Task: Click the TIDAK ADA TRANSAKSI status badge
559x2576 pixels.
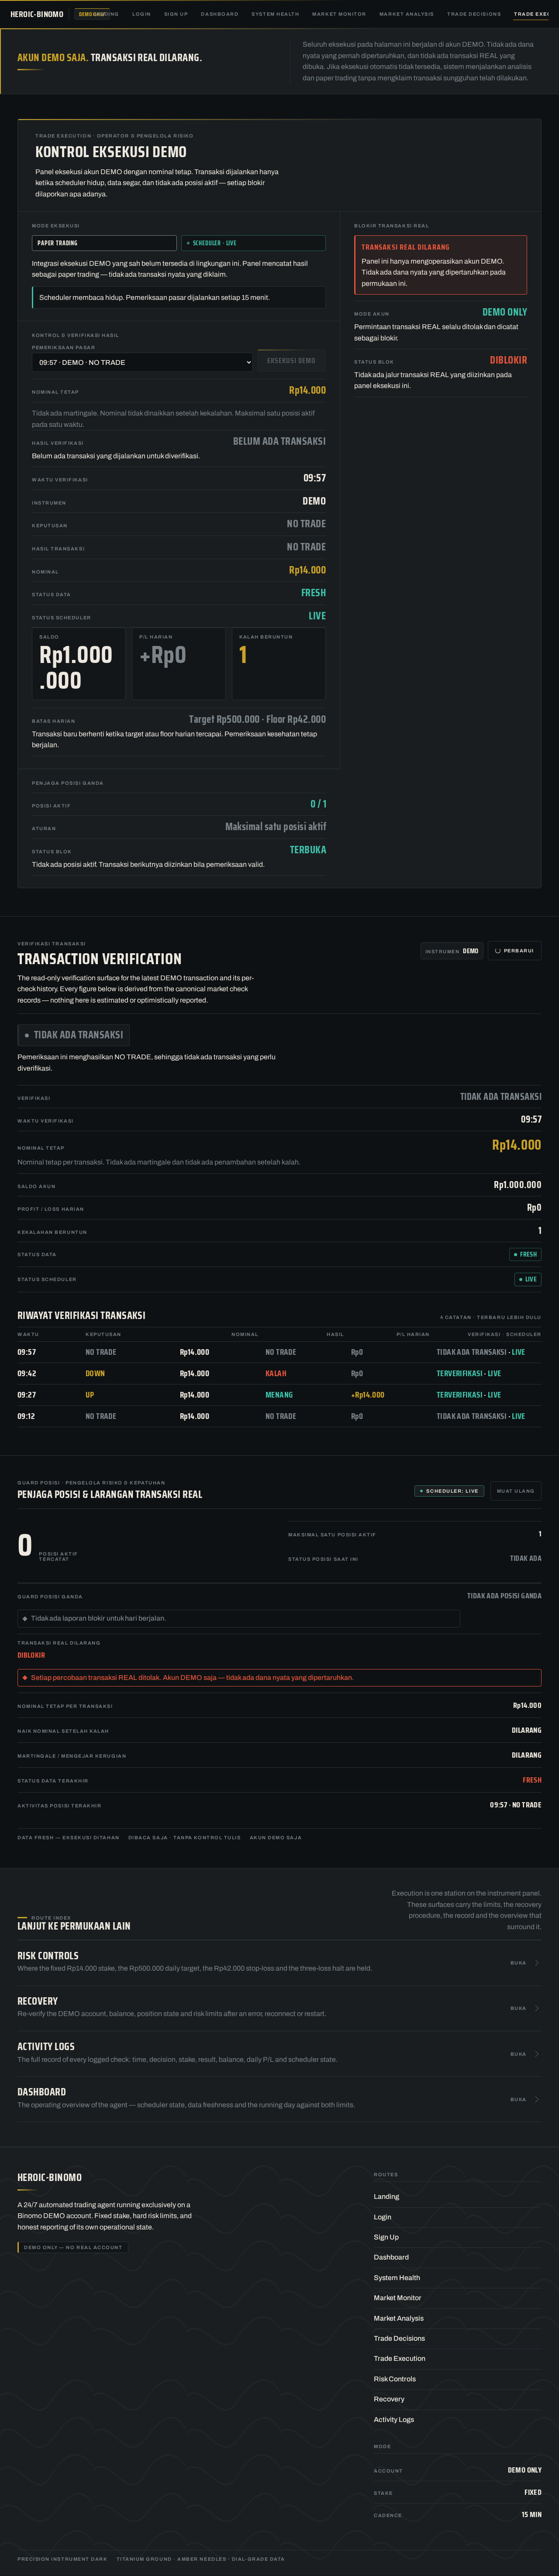Action: [73, 1035]
